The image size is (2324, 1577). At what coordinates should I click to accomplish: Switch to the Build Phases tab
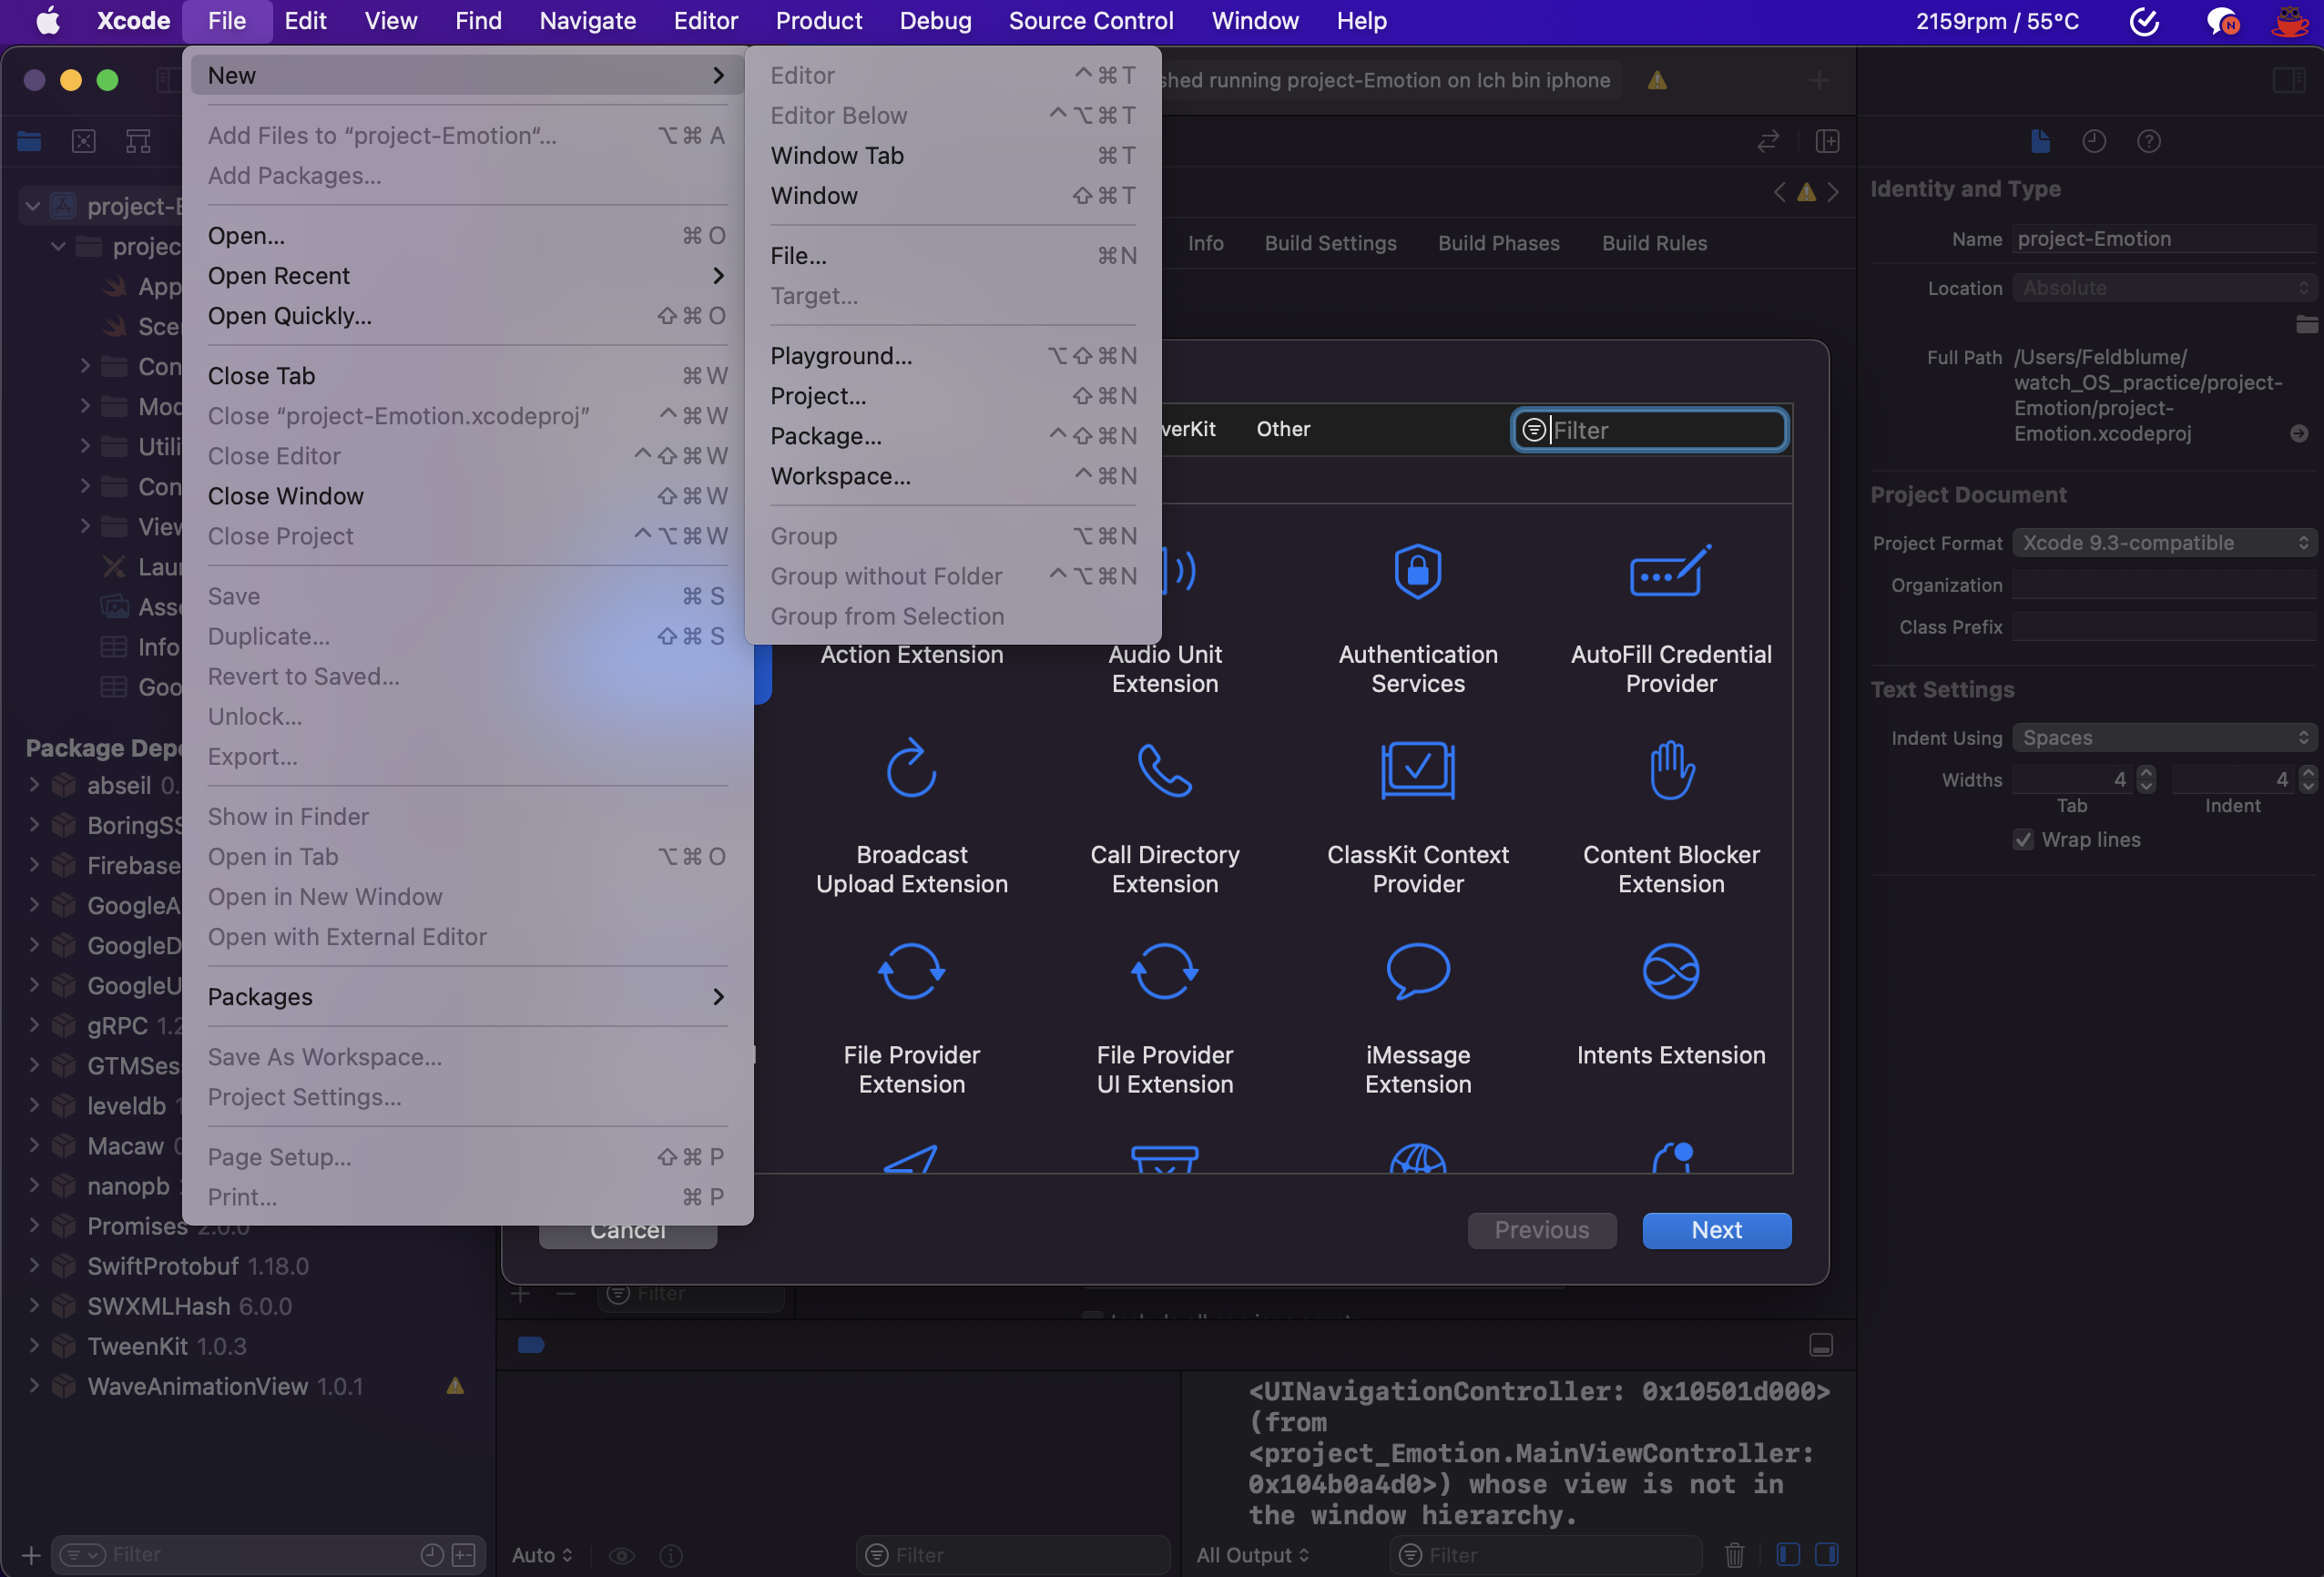point(1498,243)
